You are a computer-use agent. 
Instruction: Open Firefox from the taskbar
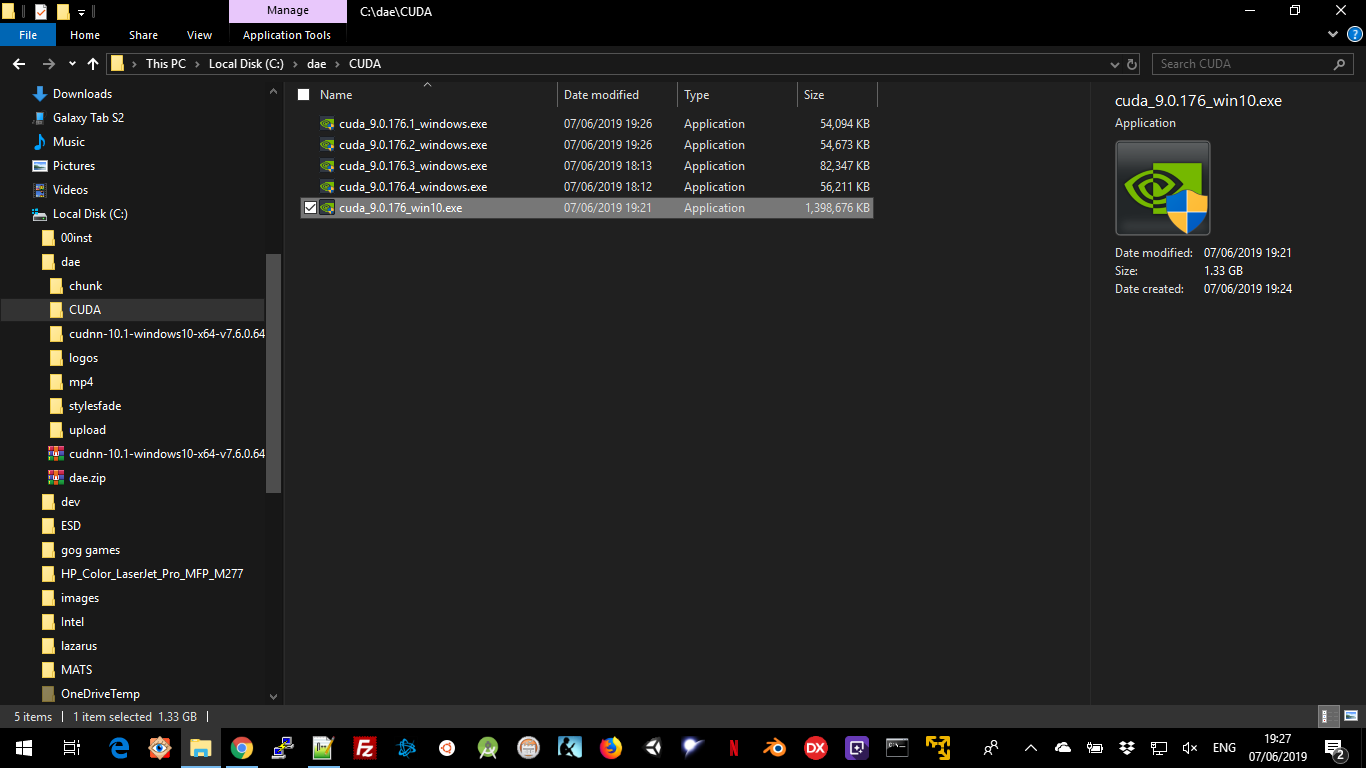coord(610,748)
